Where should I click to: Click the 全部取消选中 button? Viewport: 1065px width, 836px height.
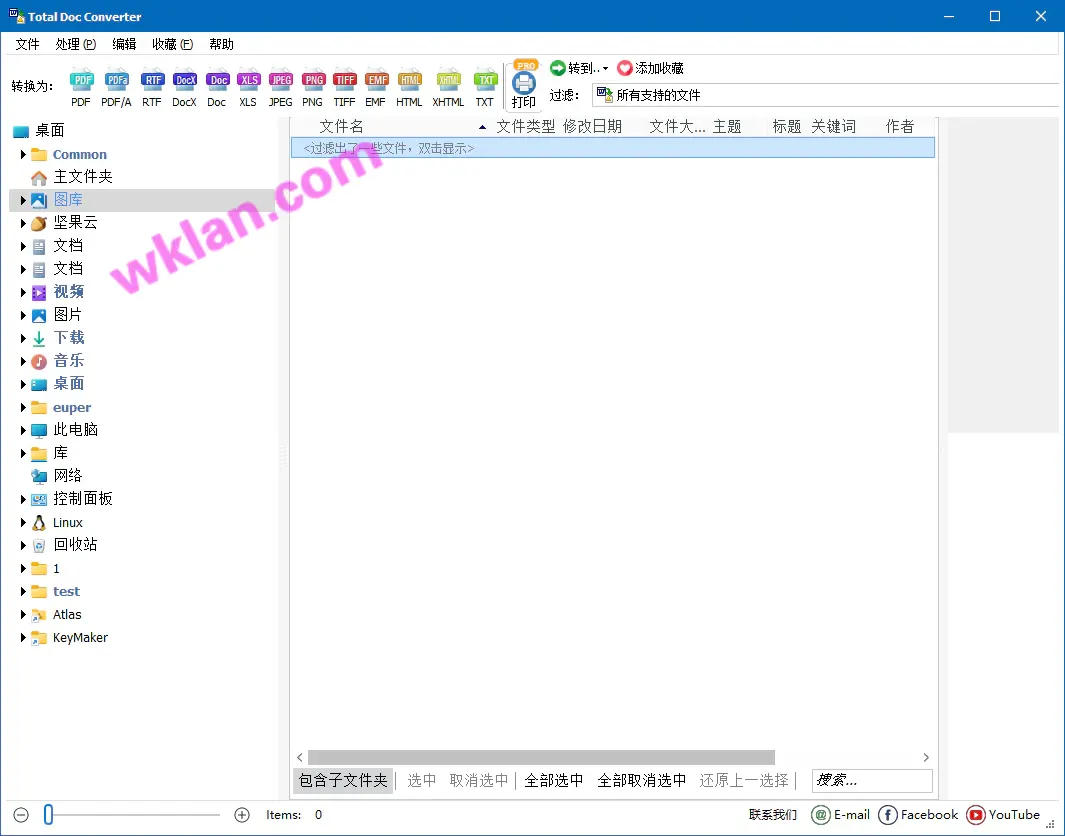641,780
